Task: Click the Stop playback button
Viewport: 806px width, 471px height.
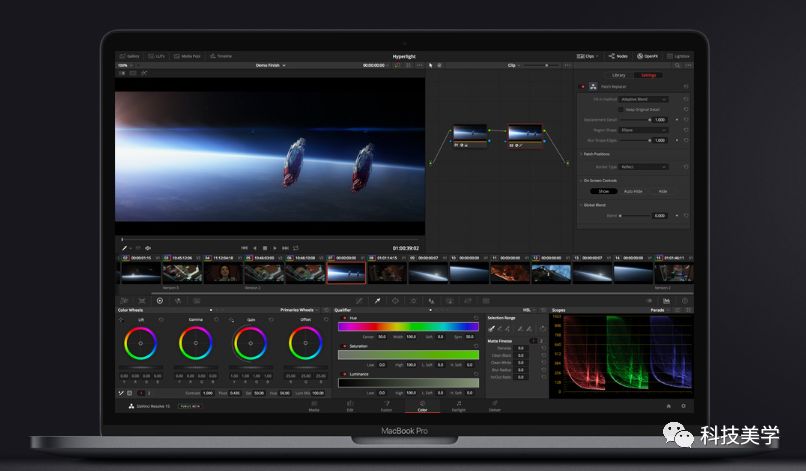Action: click(264, 247)
